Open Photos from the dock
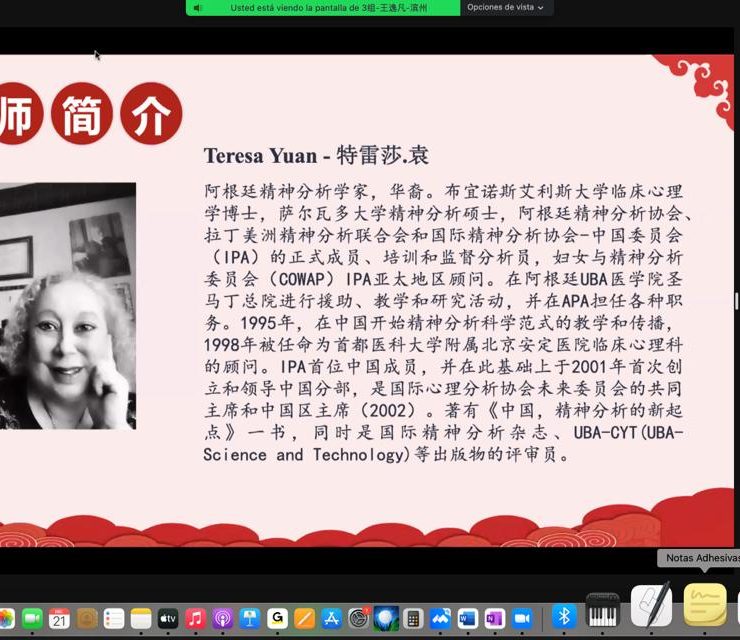The width and height of the screenshot is (740, 640). click(6, 619)
